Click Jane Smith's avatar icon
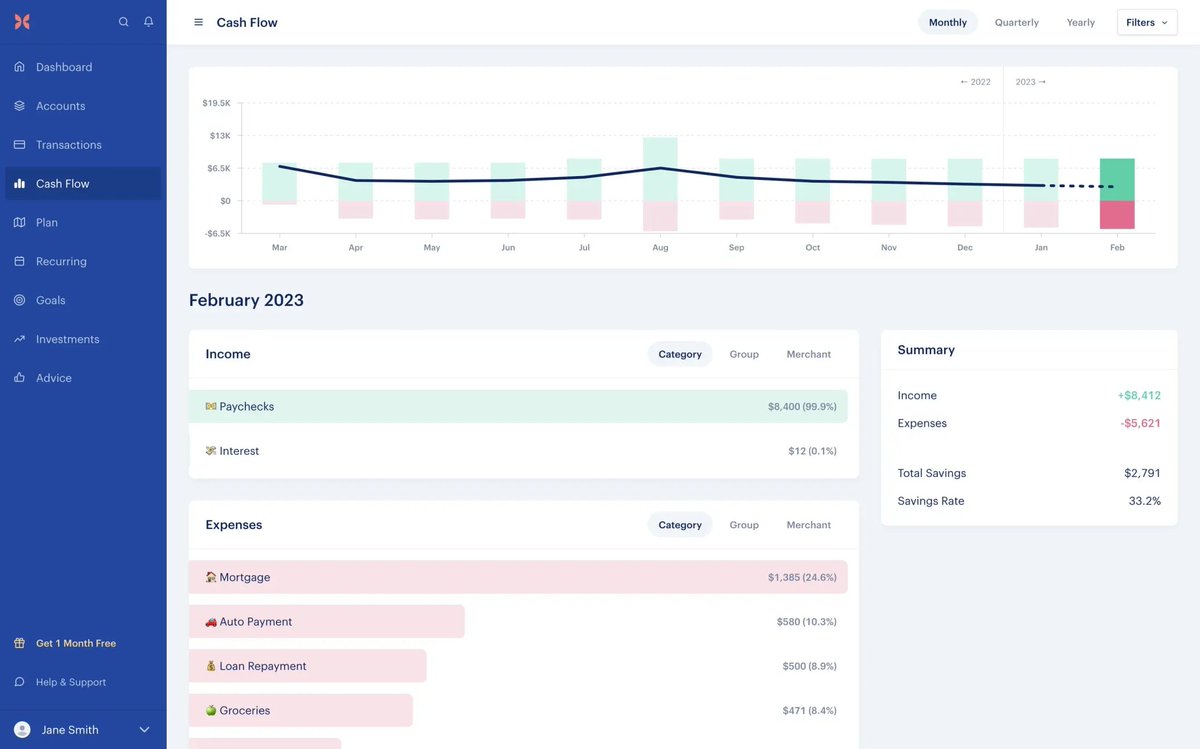 point(22,730)
